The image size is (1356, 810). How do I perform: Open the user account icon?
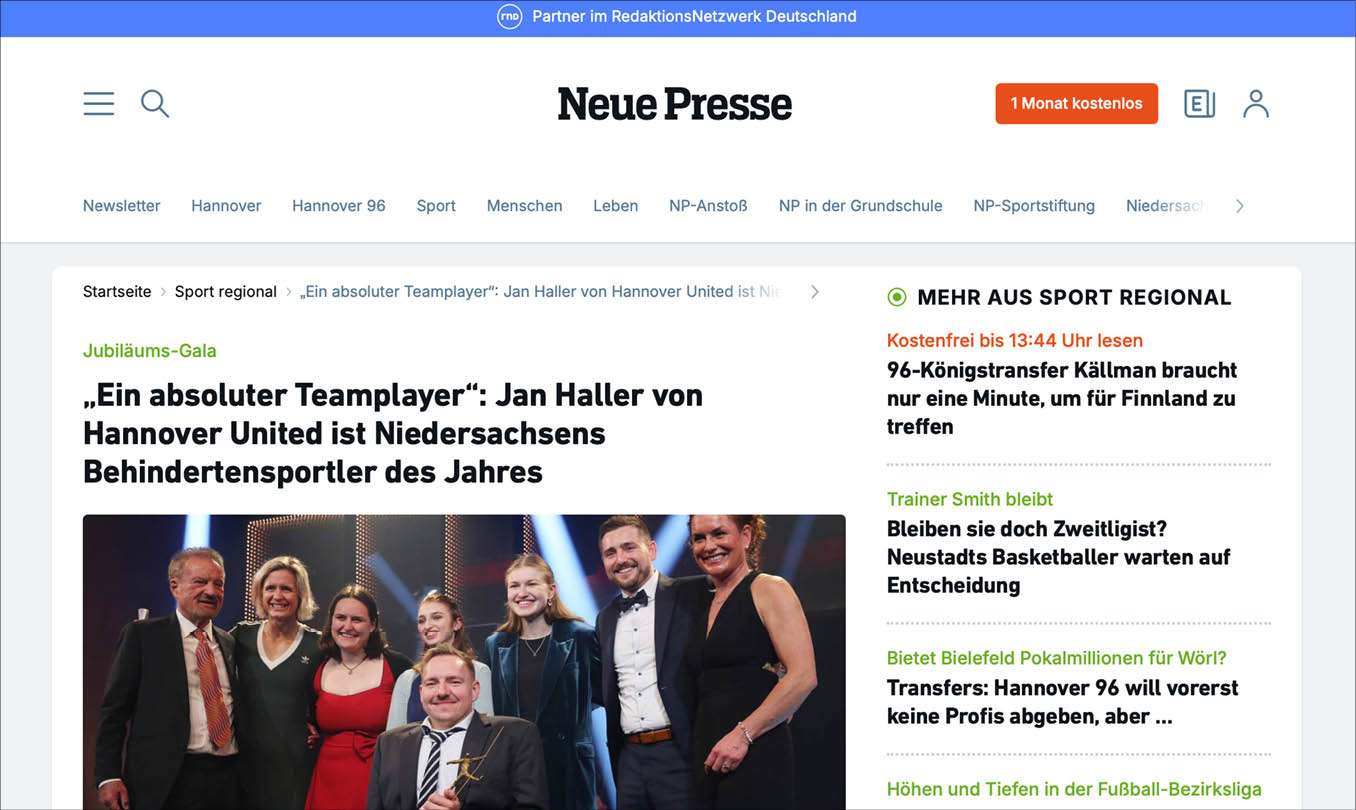tap(1256, 103)
